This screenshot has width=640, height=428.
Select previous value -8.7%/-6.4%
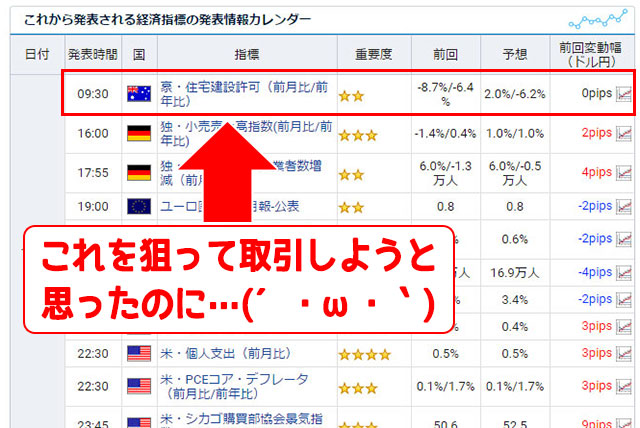[445, 94]
